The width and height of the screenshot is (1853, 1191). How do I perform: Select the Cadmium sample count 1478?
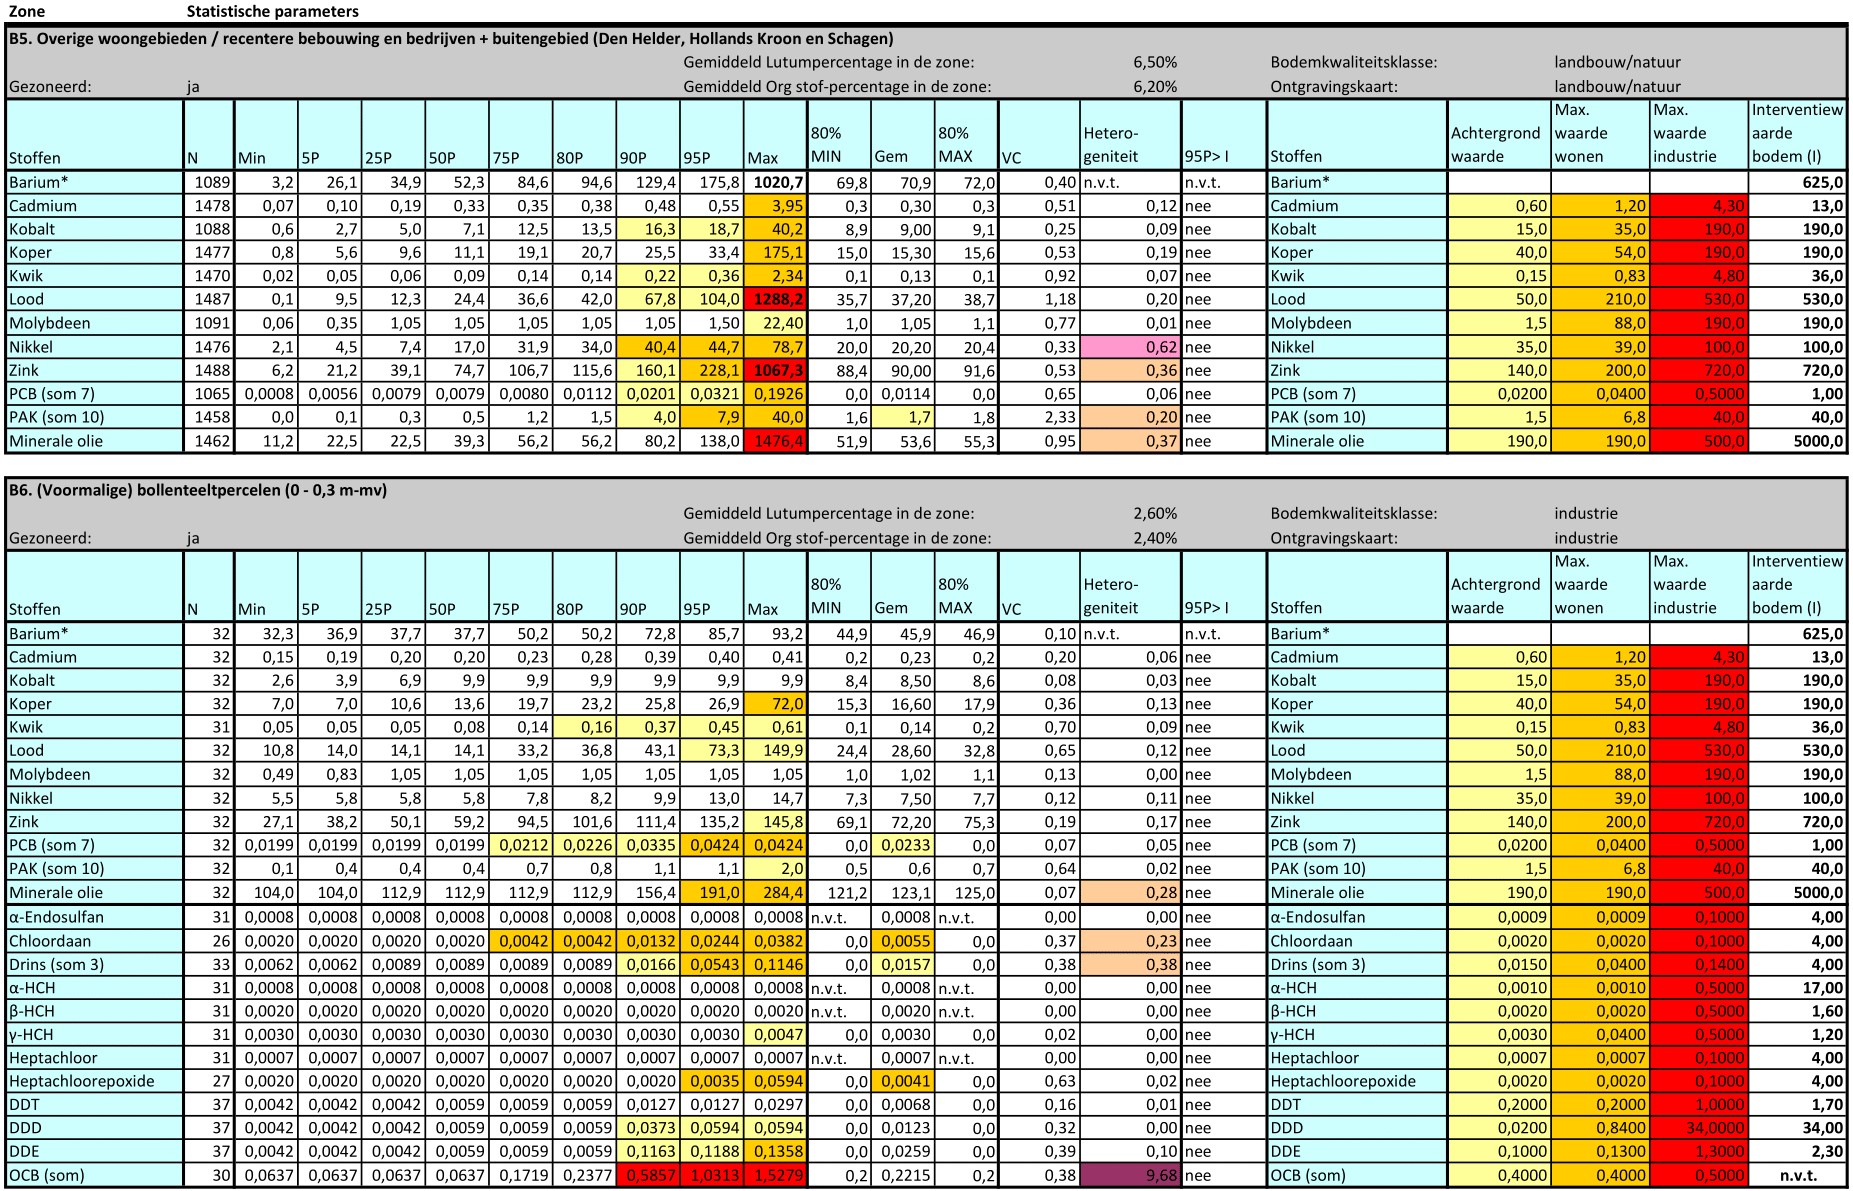(209, 205)
